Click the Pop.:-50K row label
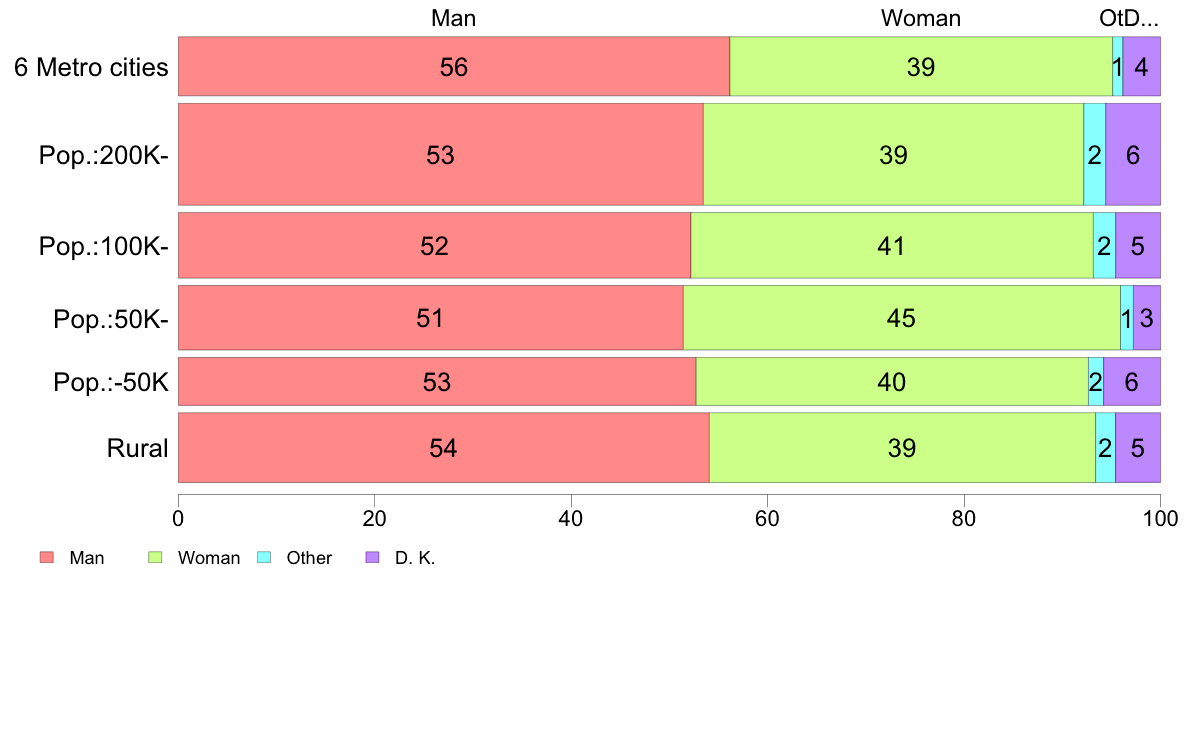This screenshot has height=736, width=1188. click(111, 381)
